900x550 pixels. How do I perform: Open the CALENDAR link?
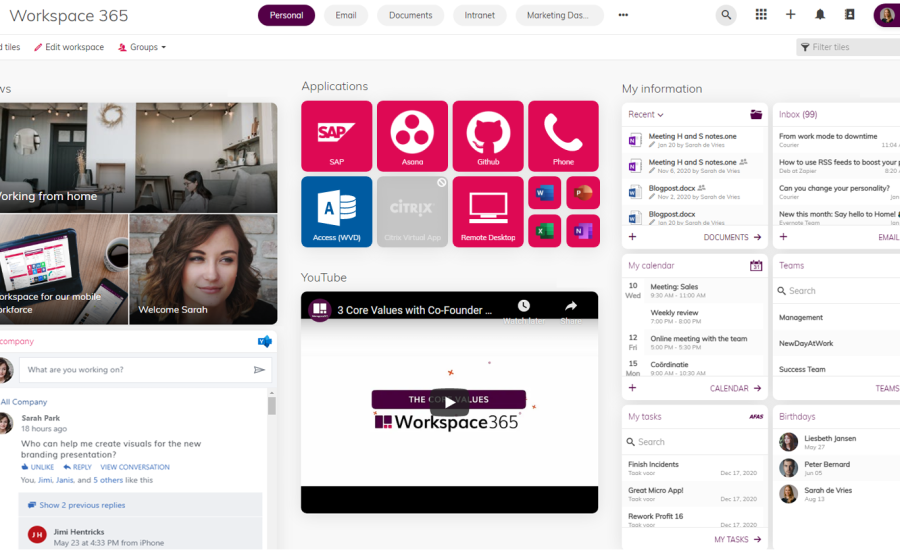(735, 388)
